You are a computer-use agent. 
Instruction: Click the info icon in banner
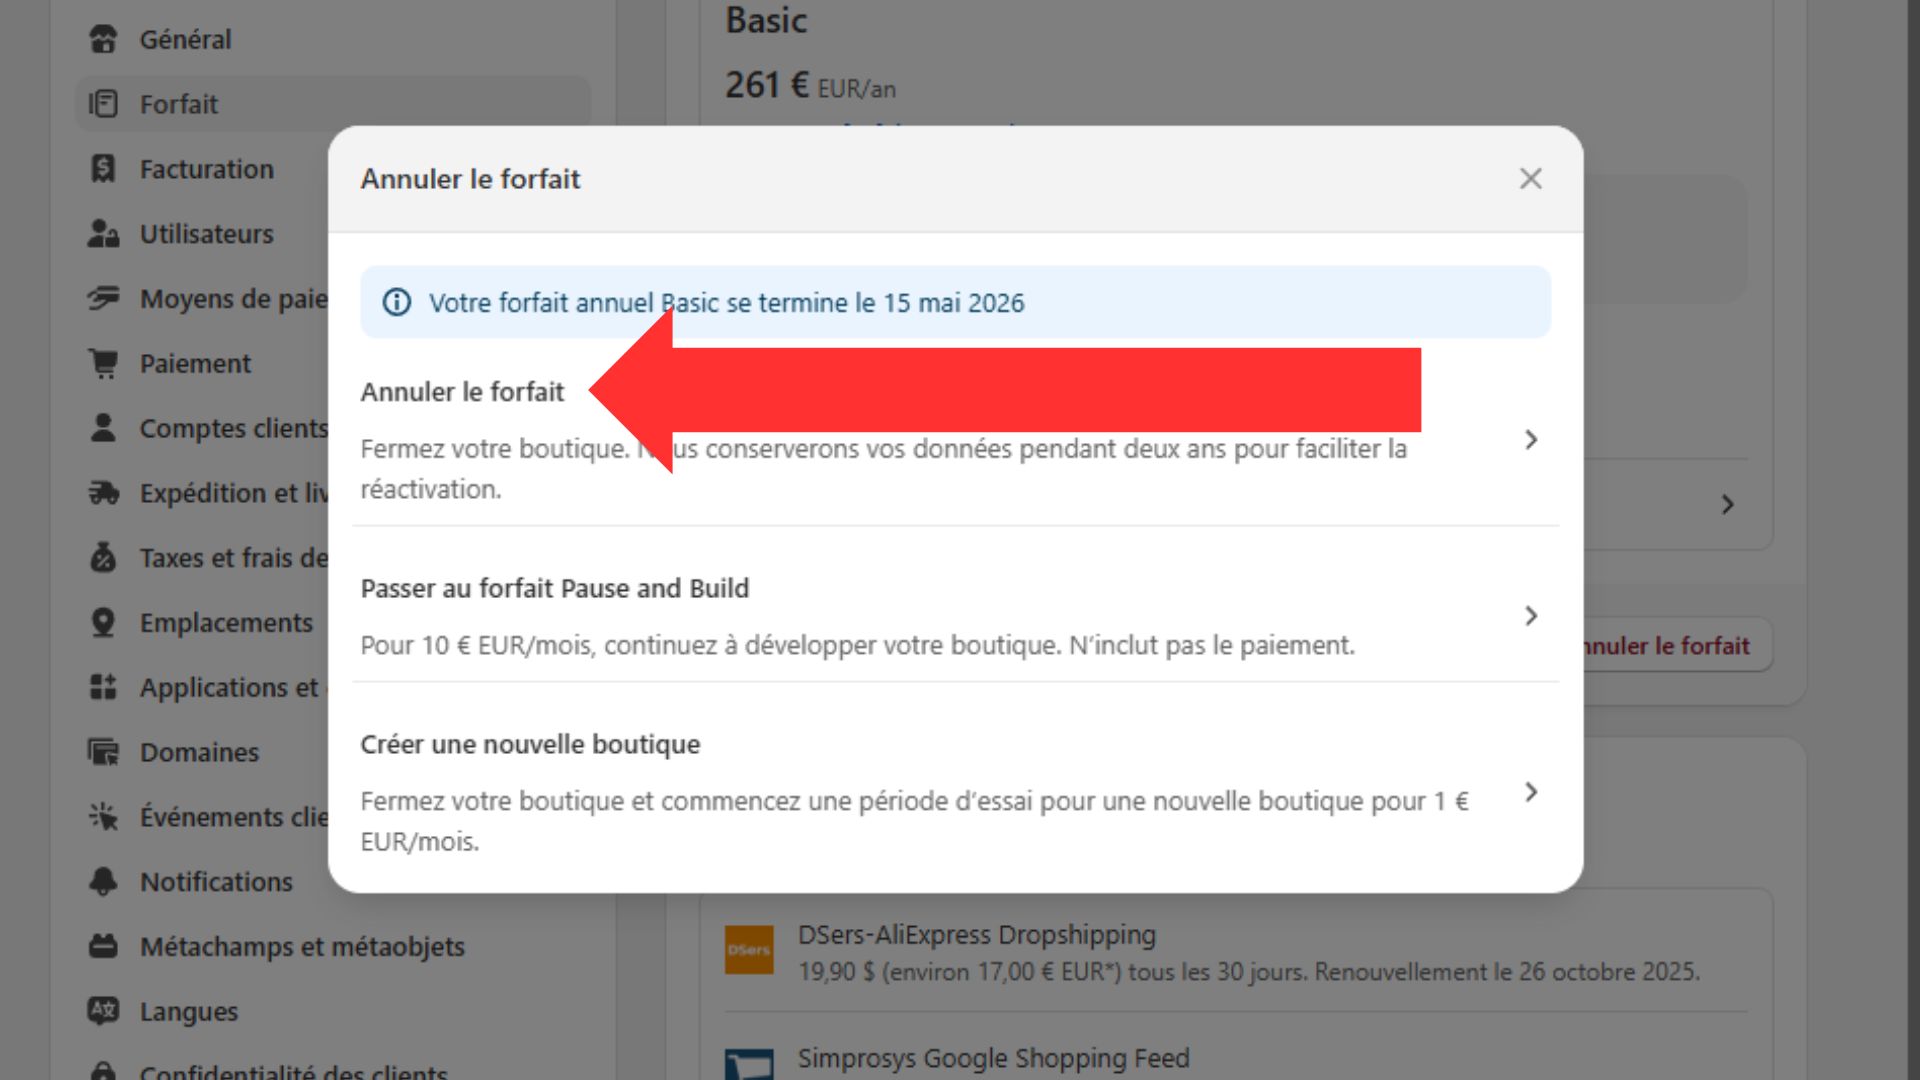point(397,302)
